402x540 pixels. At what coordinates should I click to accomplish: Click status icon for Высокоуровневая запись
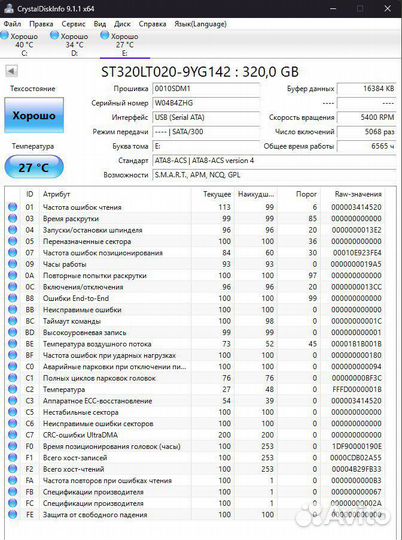tap(12, 332)
